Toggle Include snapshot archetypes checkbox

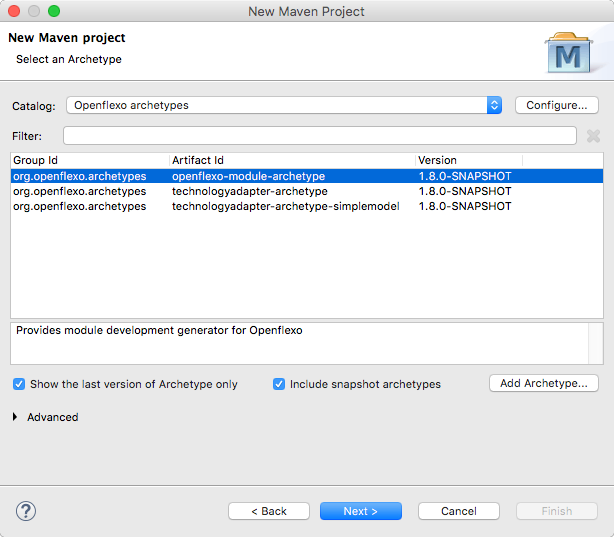279,384
